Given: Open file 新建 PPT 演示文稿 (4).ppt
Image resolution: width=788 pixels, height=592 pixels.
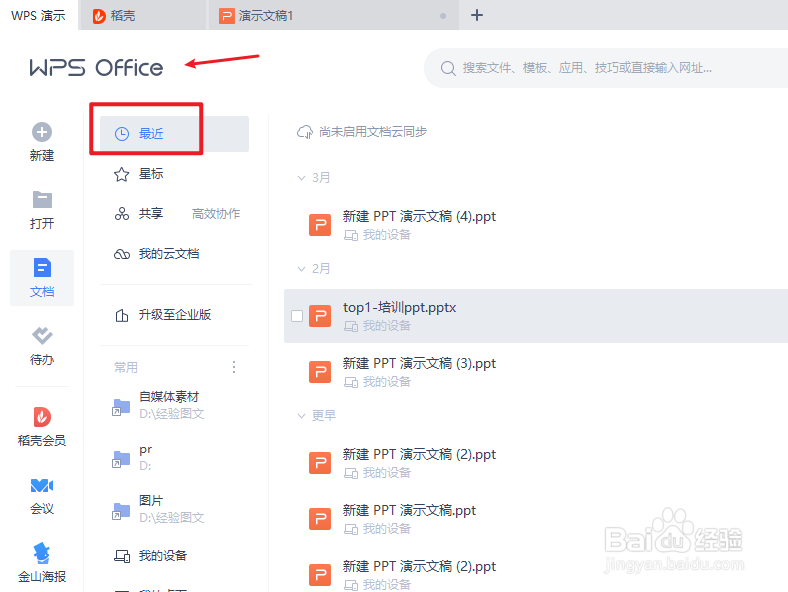Looking at the screenshot, I should (419, 217).
